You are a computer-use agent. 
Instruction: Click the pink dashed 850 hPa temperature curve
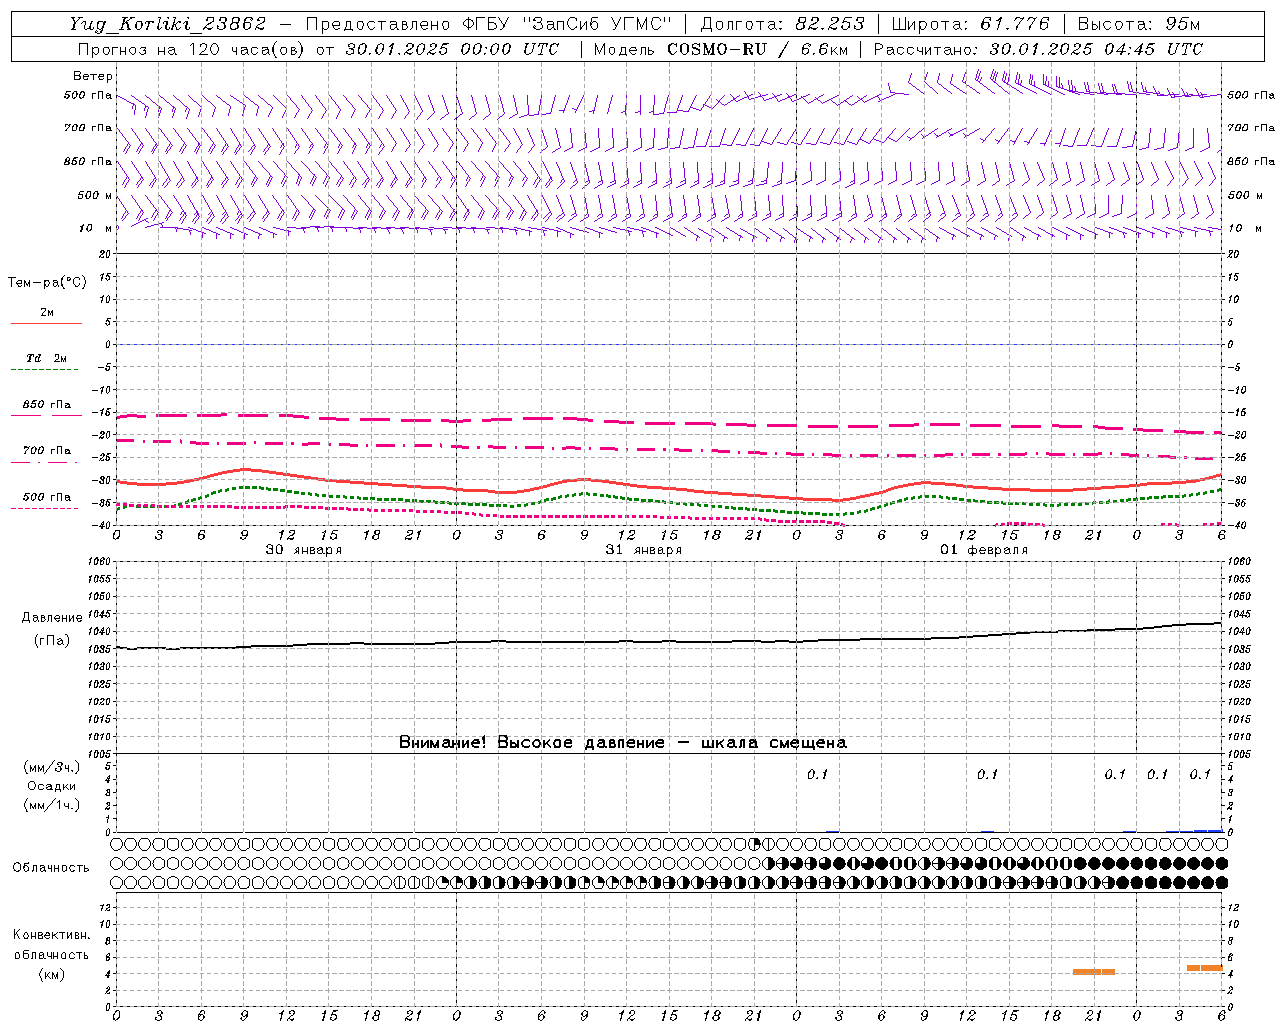pyautogui.click(x=669, y=422)
